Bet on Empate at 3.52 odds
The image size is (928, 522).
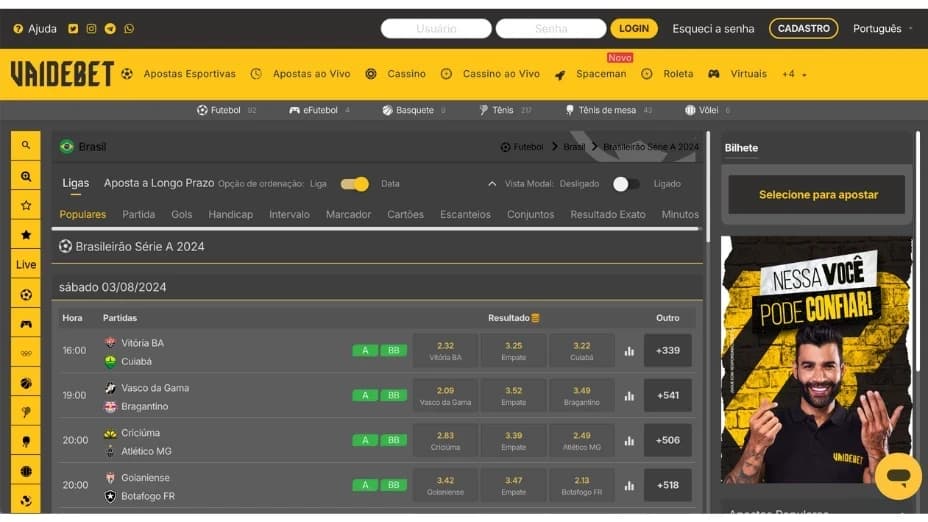(x=513, y=395)
